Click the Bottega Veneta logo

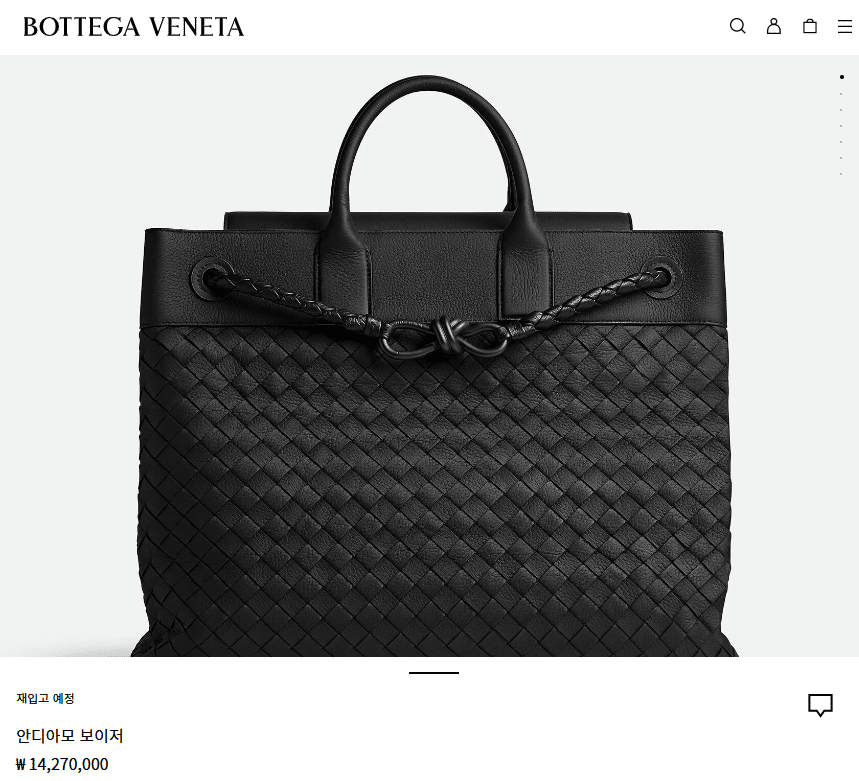(133, 27)
